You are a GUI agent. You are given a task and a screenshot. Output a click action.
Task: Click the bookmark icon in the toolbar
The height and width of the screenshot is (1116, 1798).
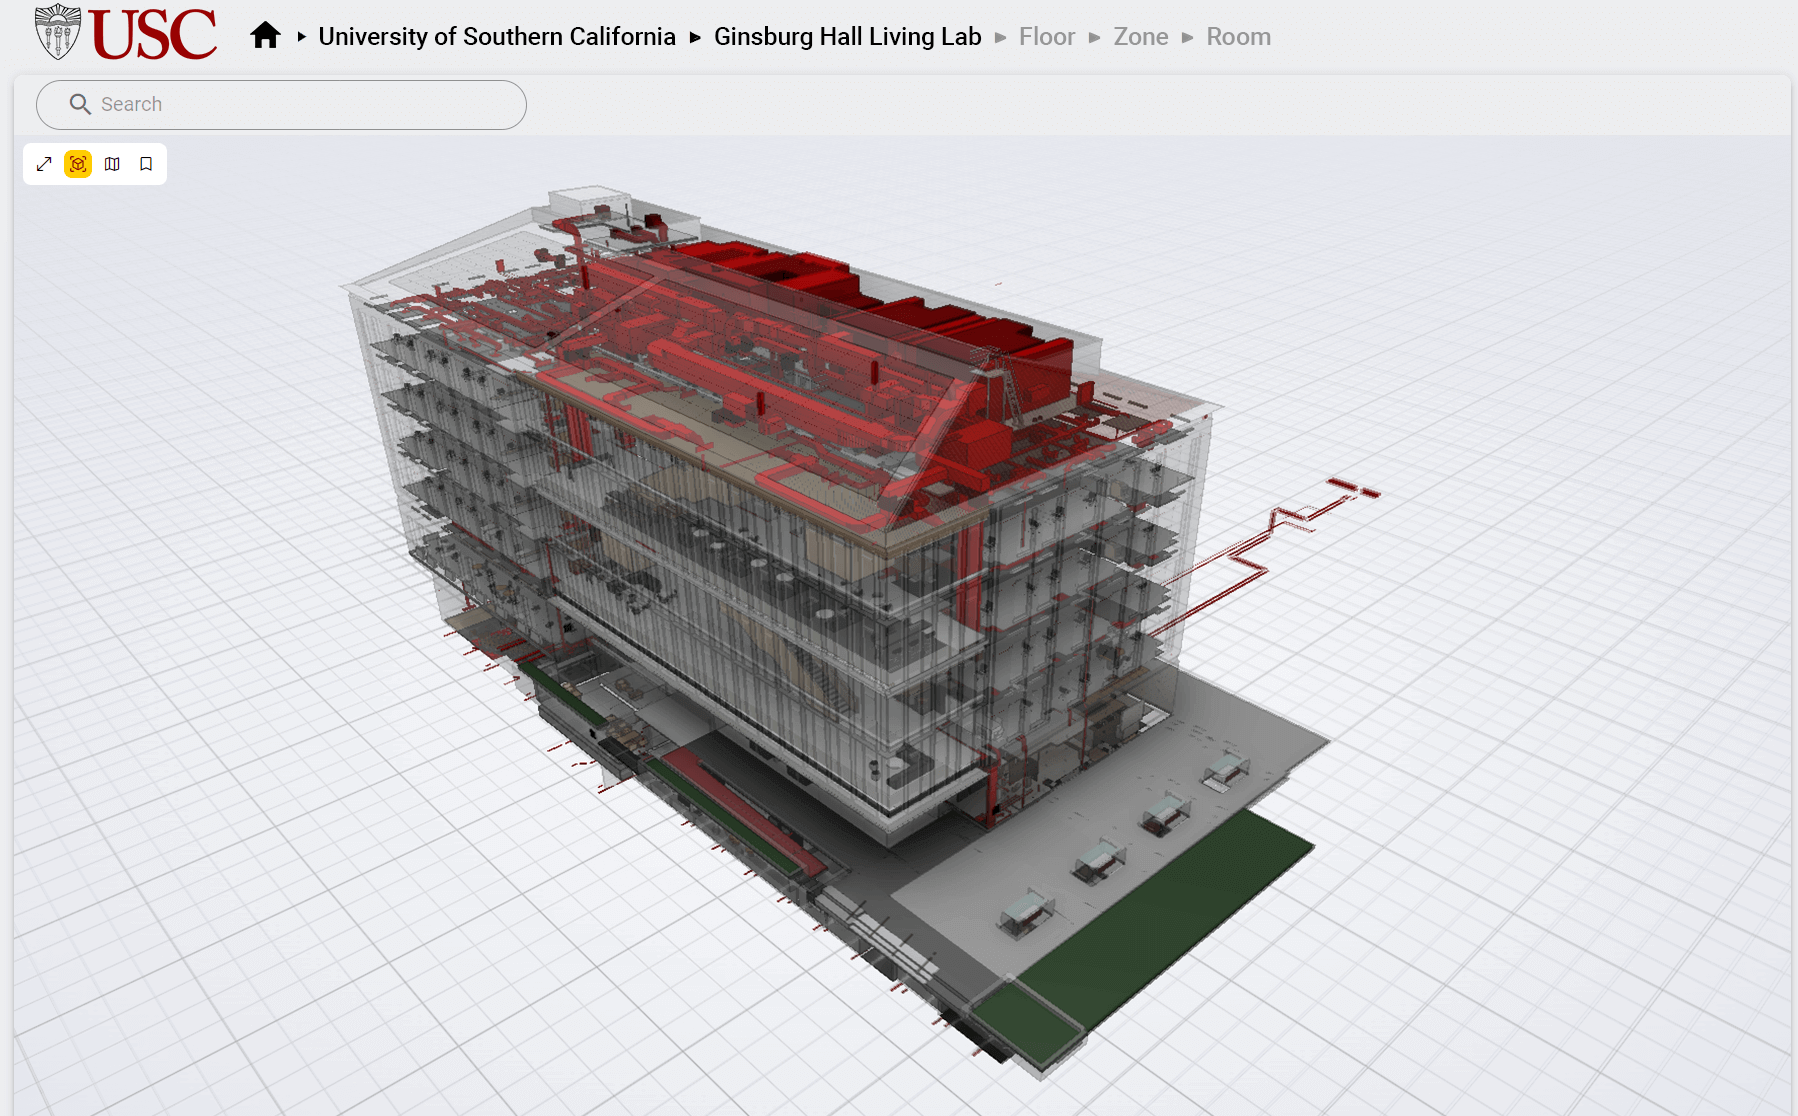(x=145, y=164)
